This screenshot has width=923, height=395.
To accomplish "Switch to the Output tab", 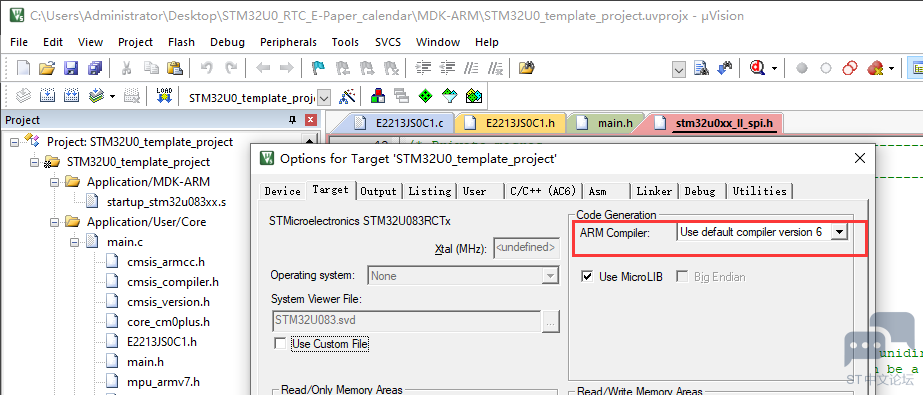I will coord(379,191).
